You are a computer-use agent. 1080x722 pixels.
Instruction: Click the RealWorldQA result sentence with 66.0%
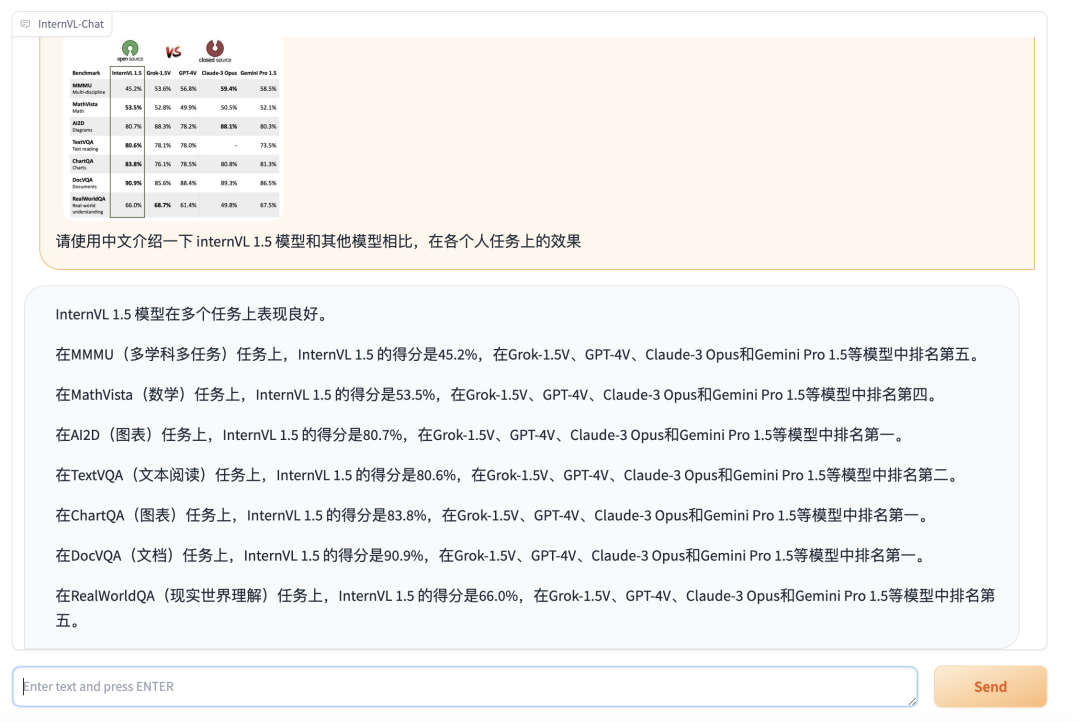(526, 608)
